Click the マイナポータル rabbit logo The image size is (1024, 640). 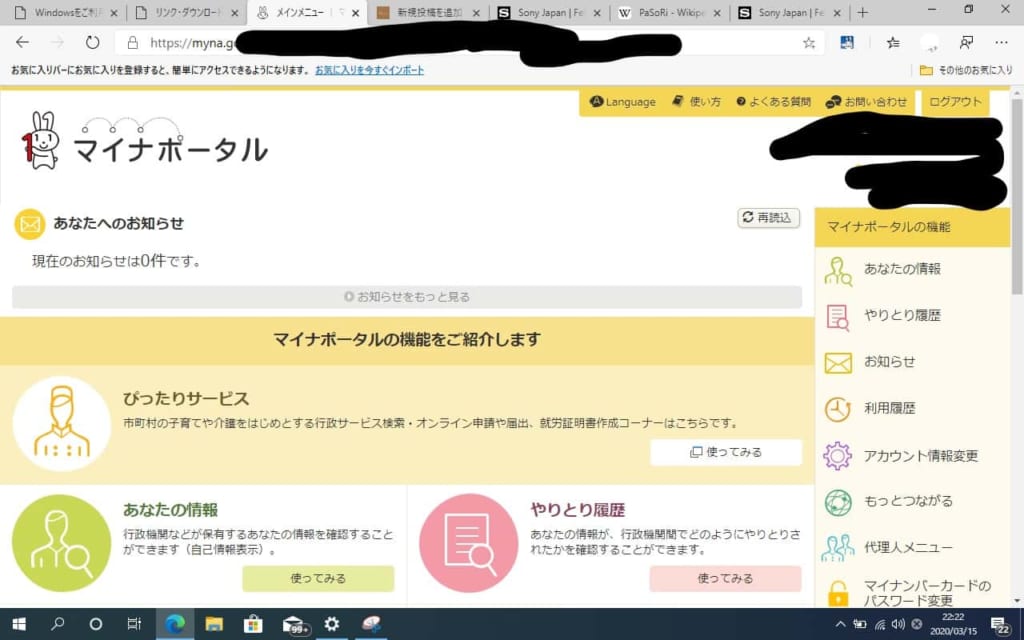pos(40,140)
